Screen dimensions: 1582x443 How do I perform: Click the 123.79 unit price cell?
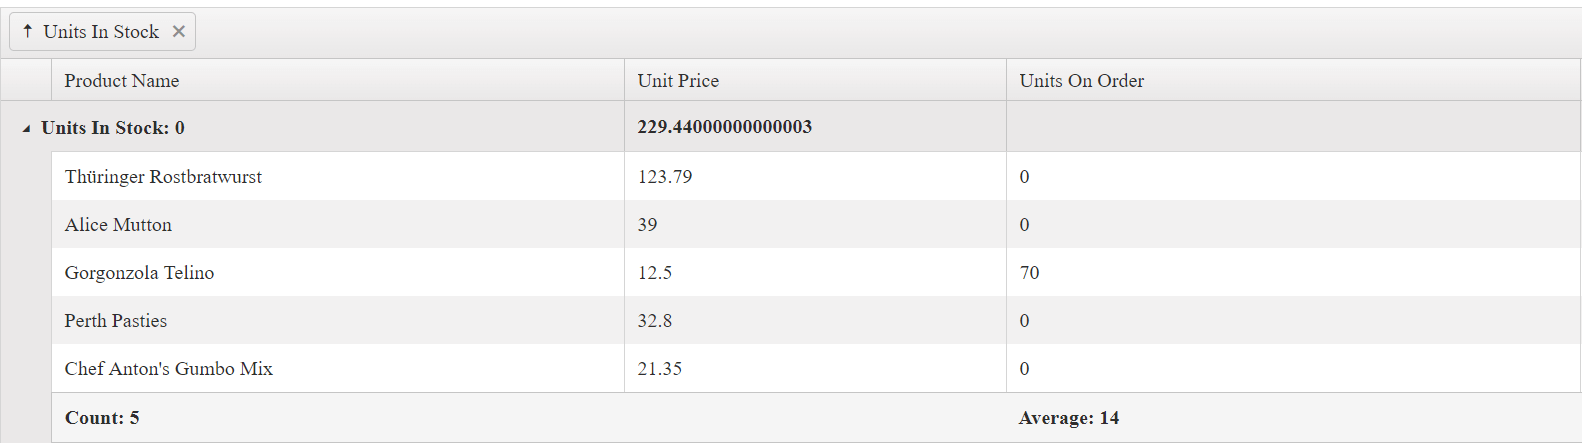coord(665,177)
